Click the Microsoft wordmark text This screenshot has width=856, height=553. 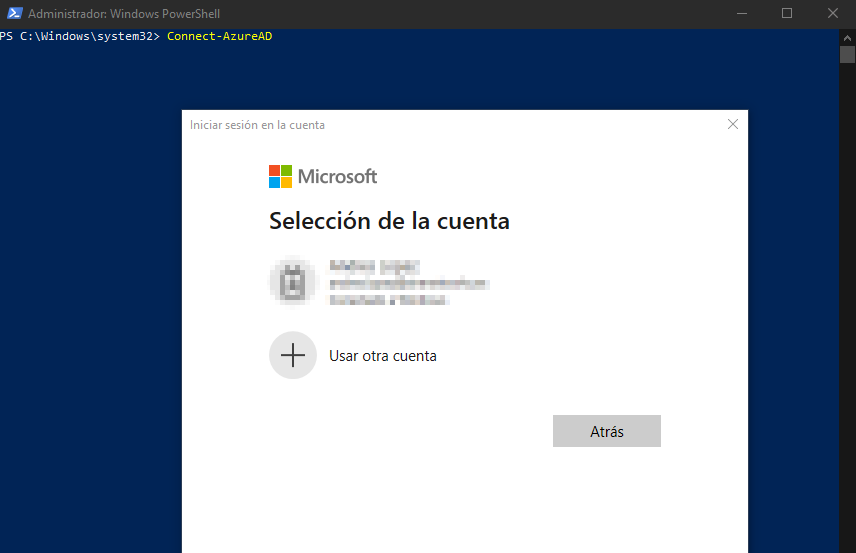(338, 177)
